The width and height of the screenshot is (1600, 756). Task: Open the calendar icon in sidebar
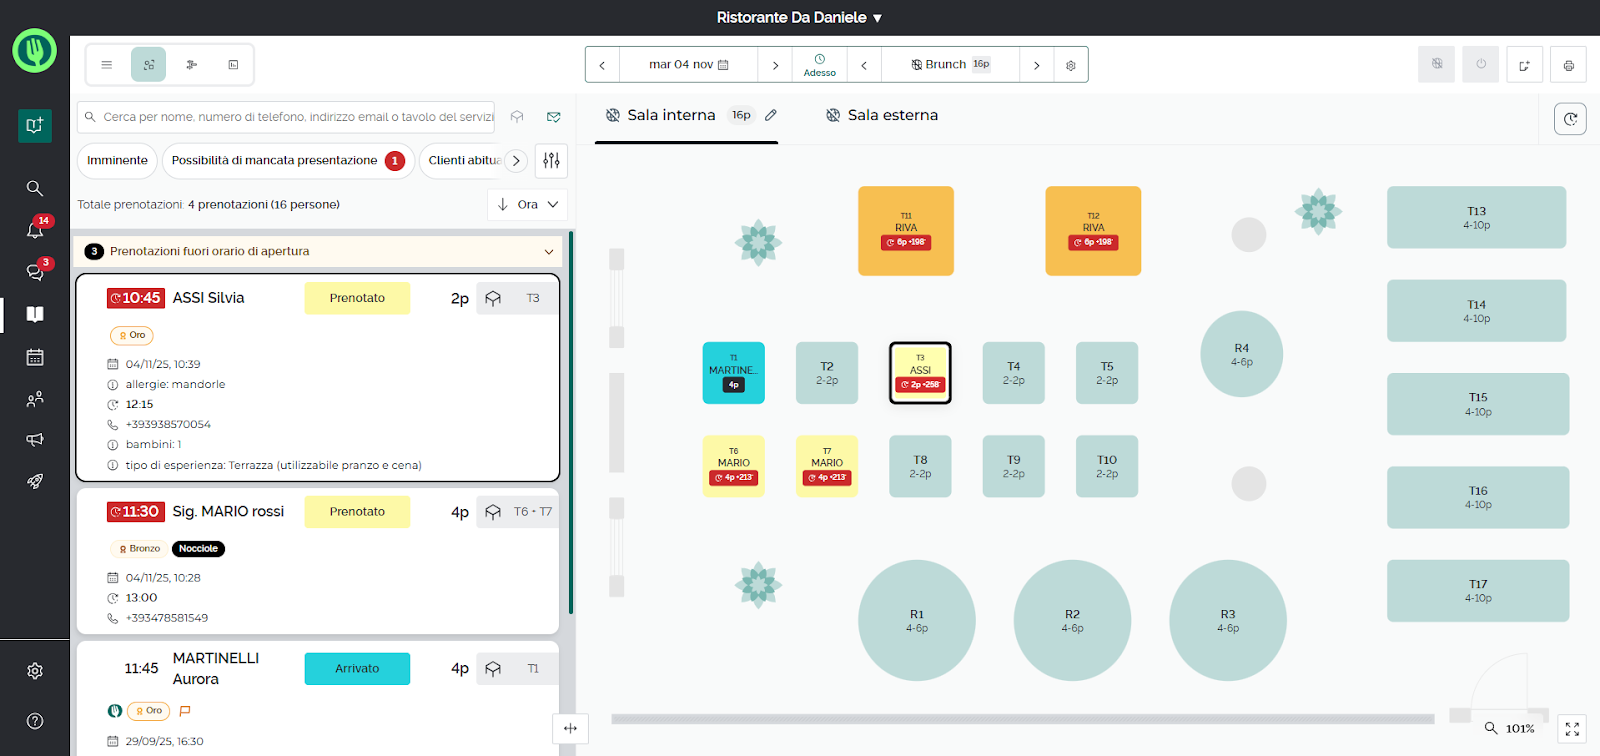[35, 357]
